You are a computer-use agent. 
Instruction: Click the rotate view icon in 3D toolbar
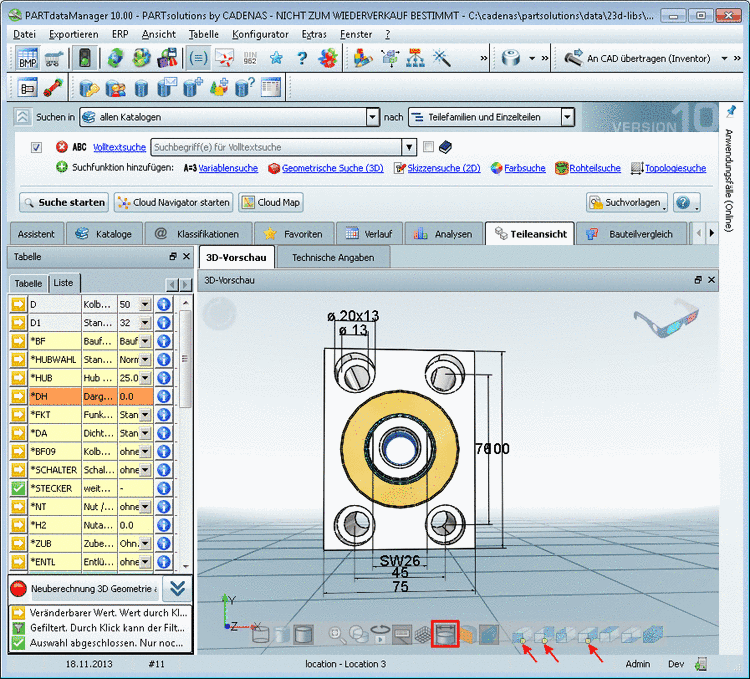(x=380, y=633)
